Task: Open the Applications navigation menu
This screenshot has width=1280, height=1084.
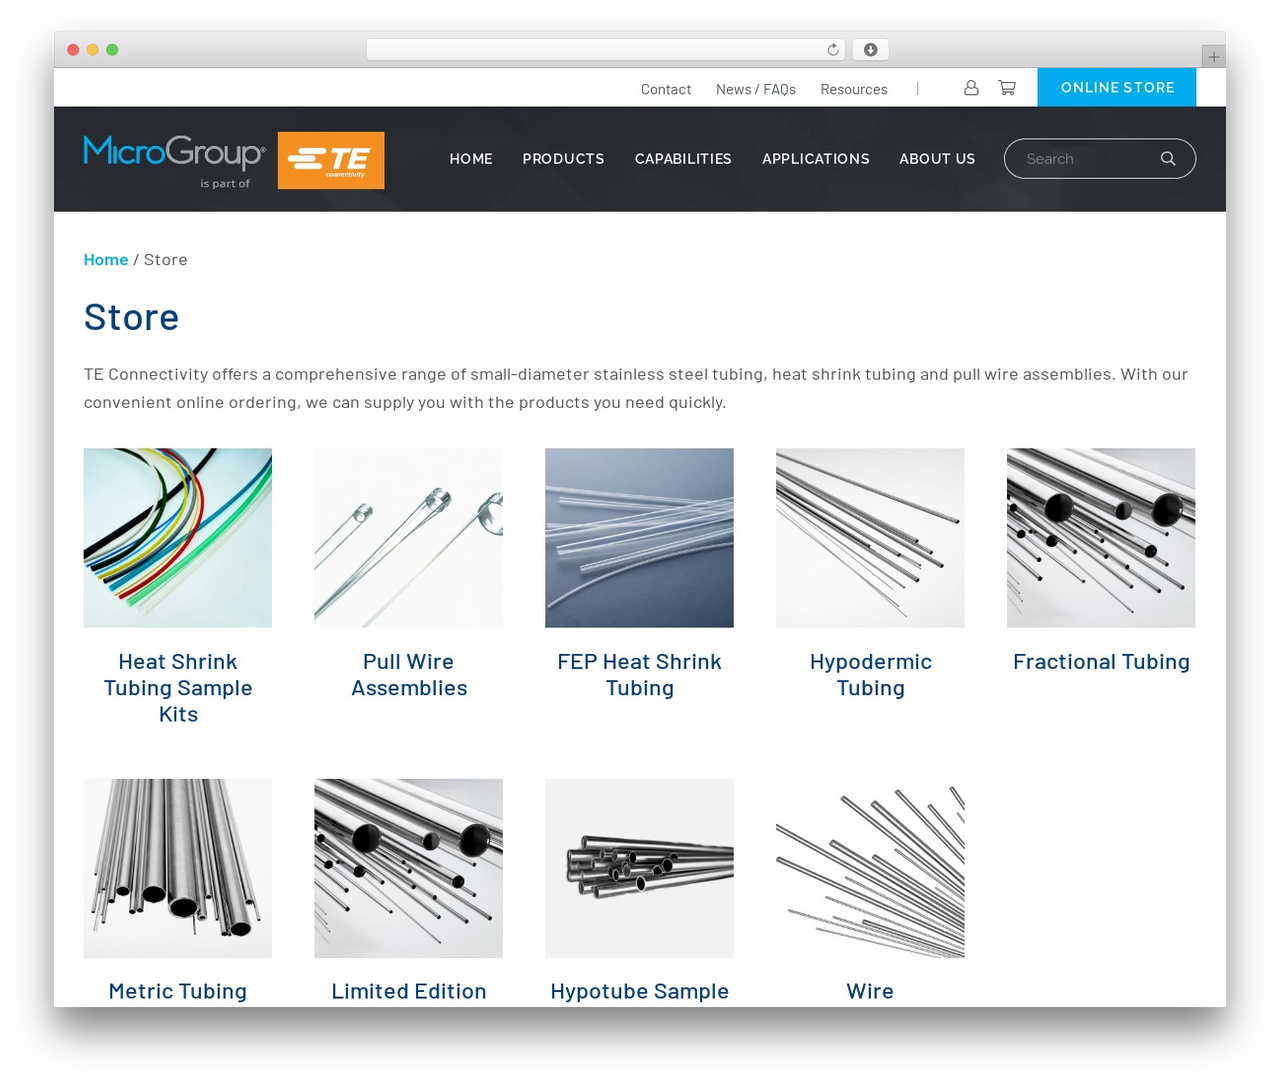Action: (x=816, y=159)
